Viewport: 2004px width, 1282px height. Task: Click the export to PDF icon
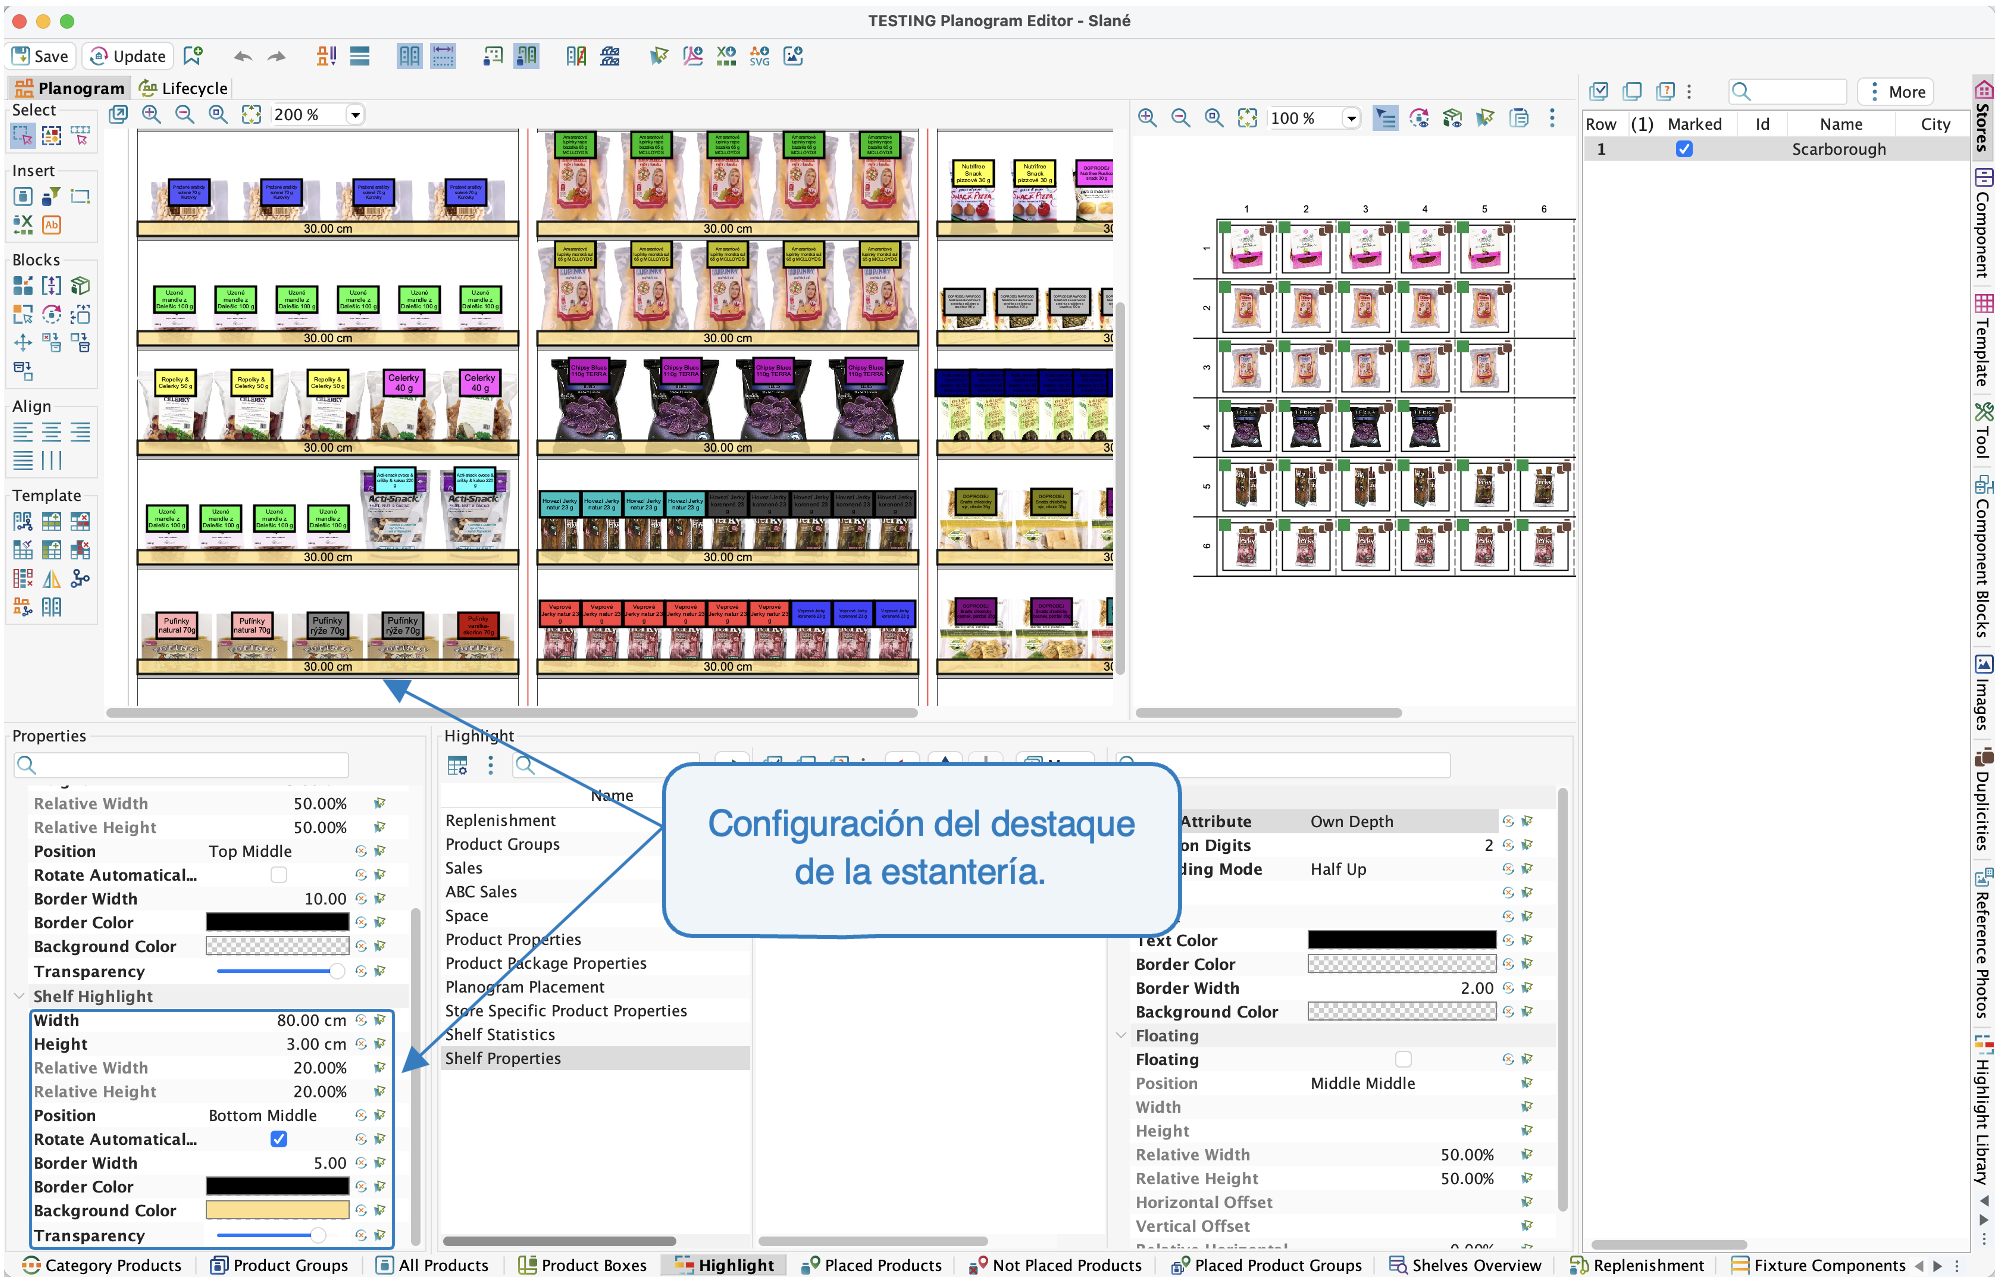(693, 56)
